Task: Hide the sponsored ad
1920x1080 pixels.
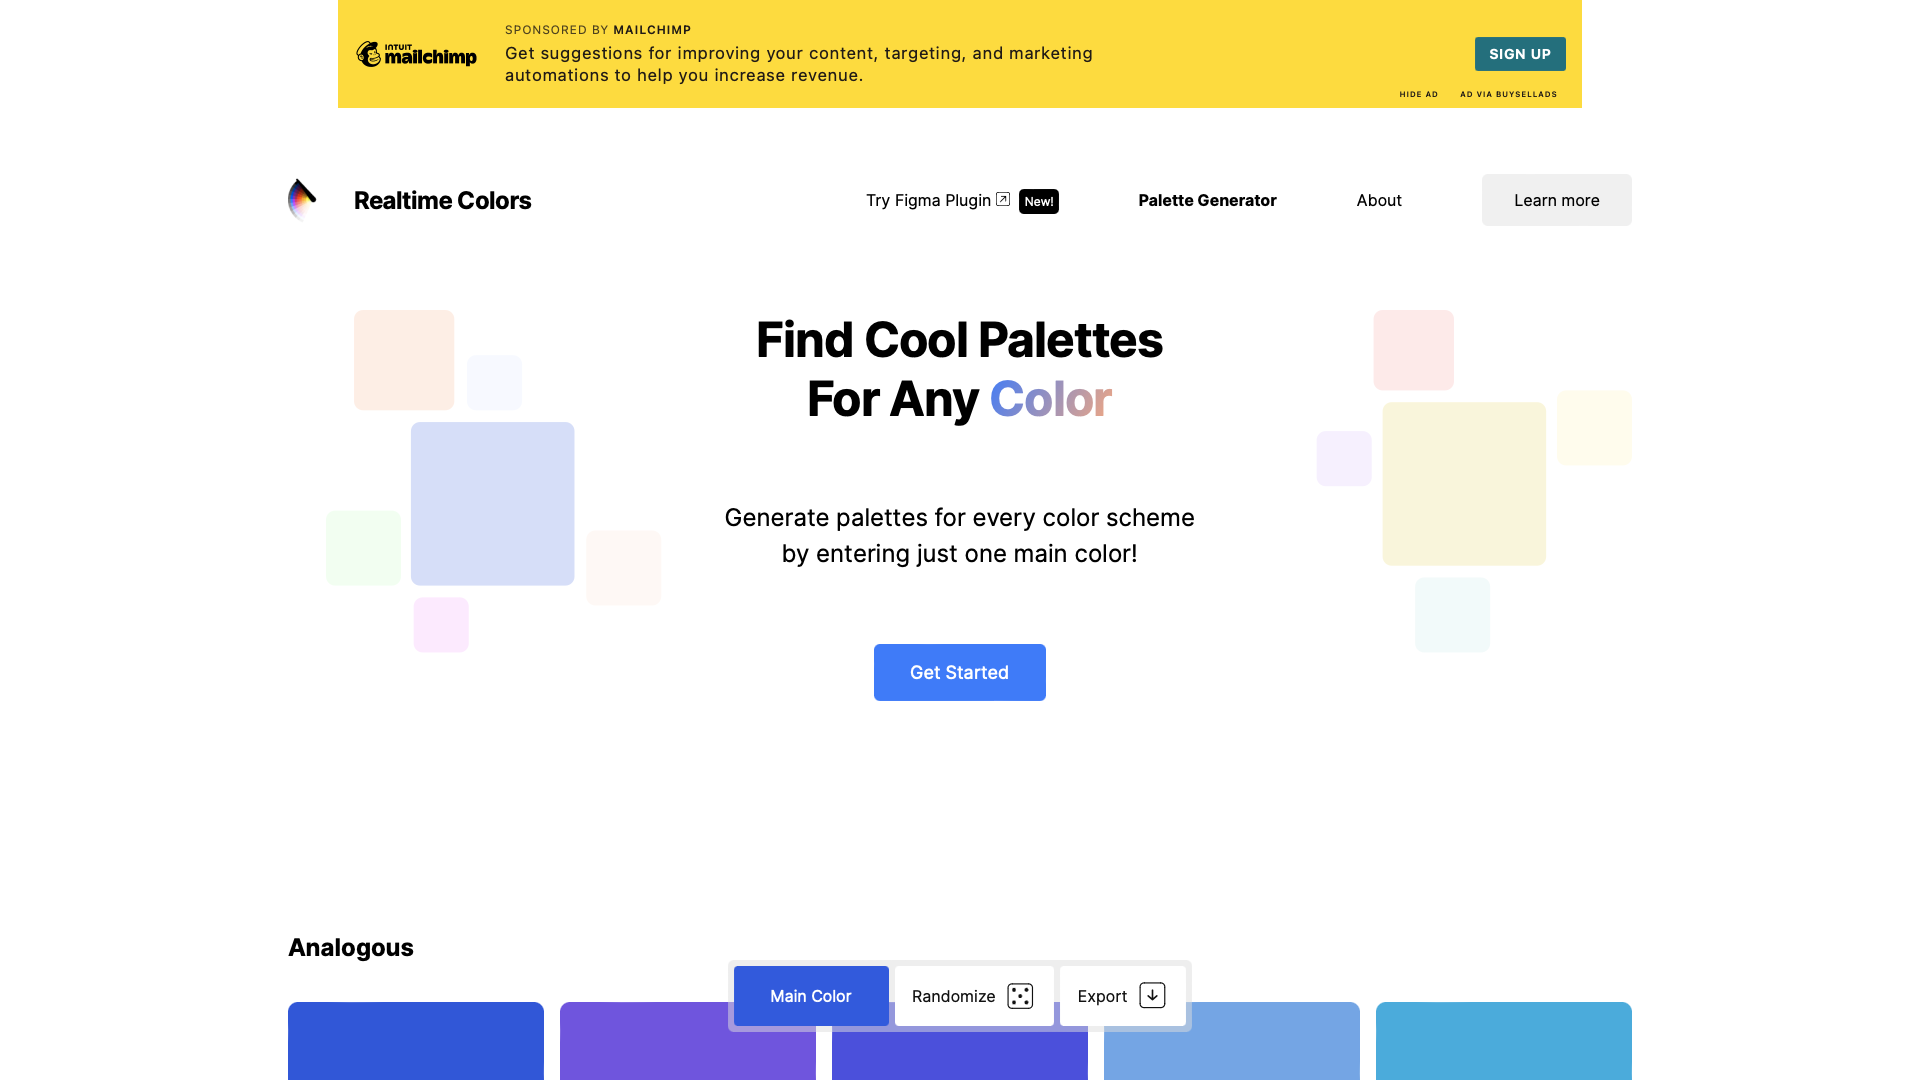Action: click(1418, 94)
